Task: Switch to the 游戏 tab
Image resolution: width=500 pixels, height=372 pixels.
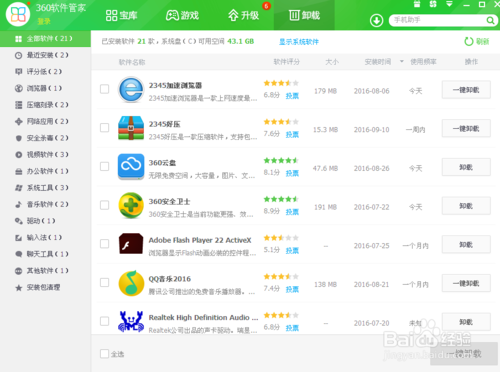Action: click(182, 15)
